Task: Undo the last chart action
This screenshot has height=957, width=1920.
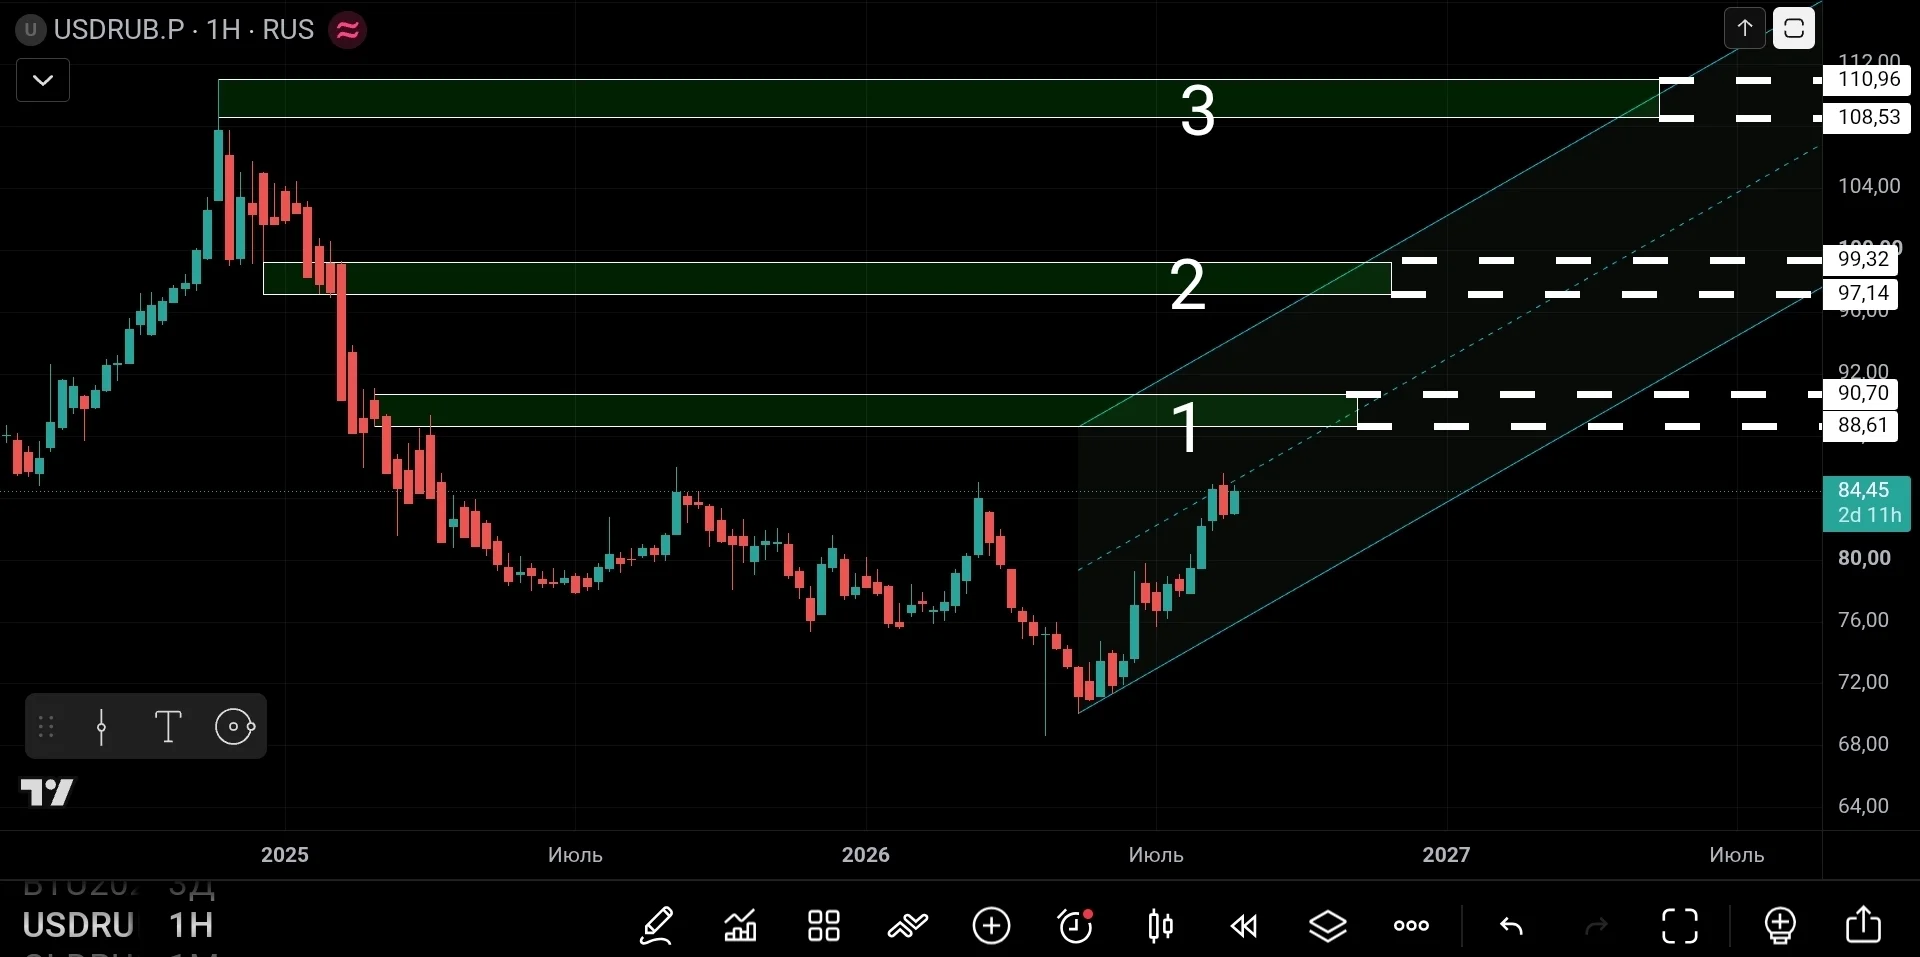Action: click(1511, 926)
